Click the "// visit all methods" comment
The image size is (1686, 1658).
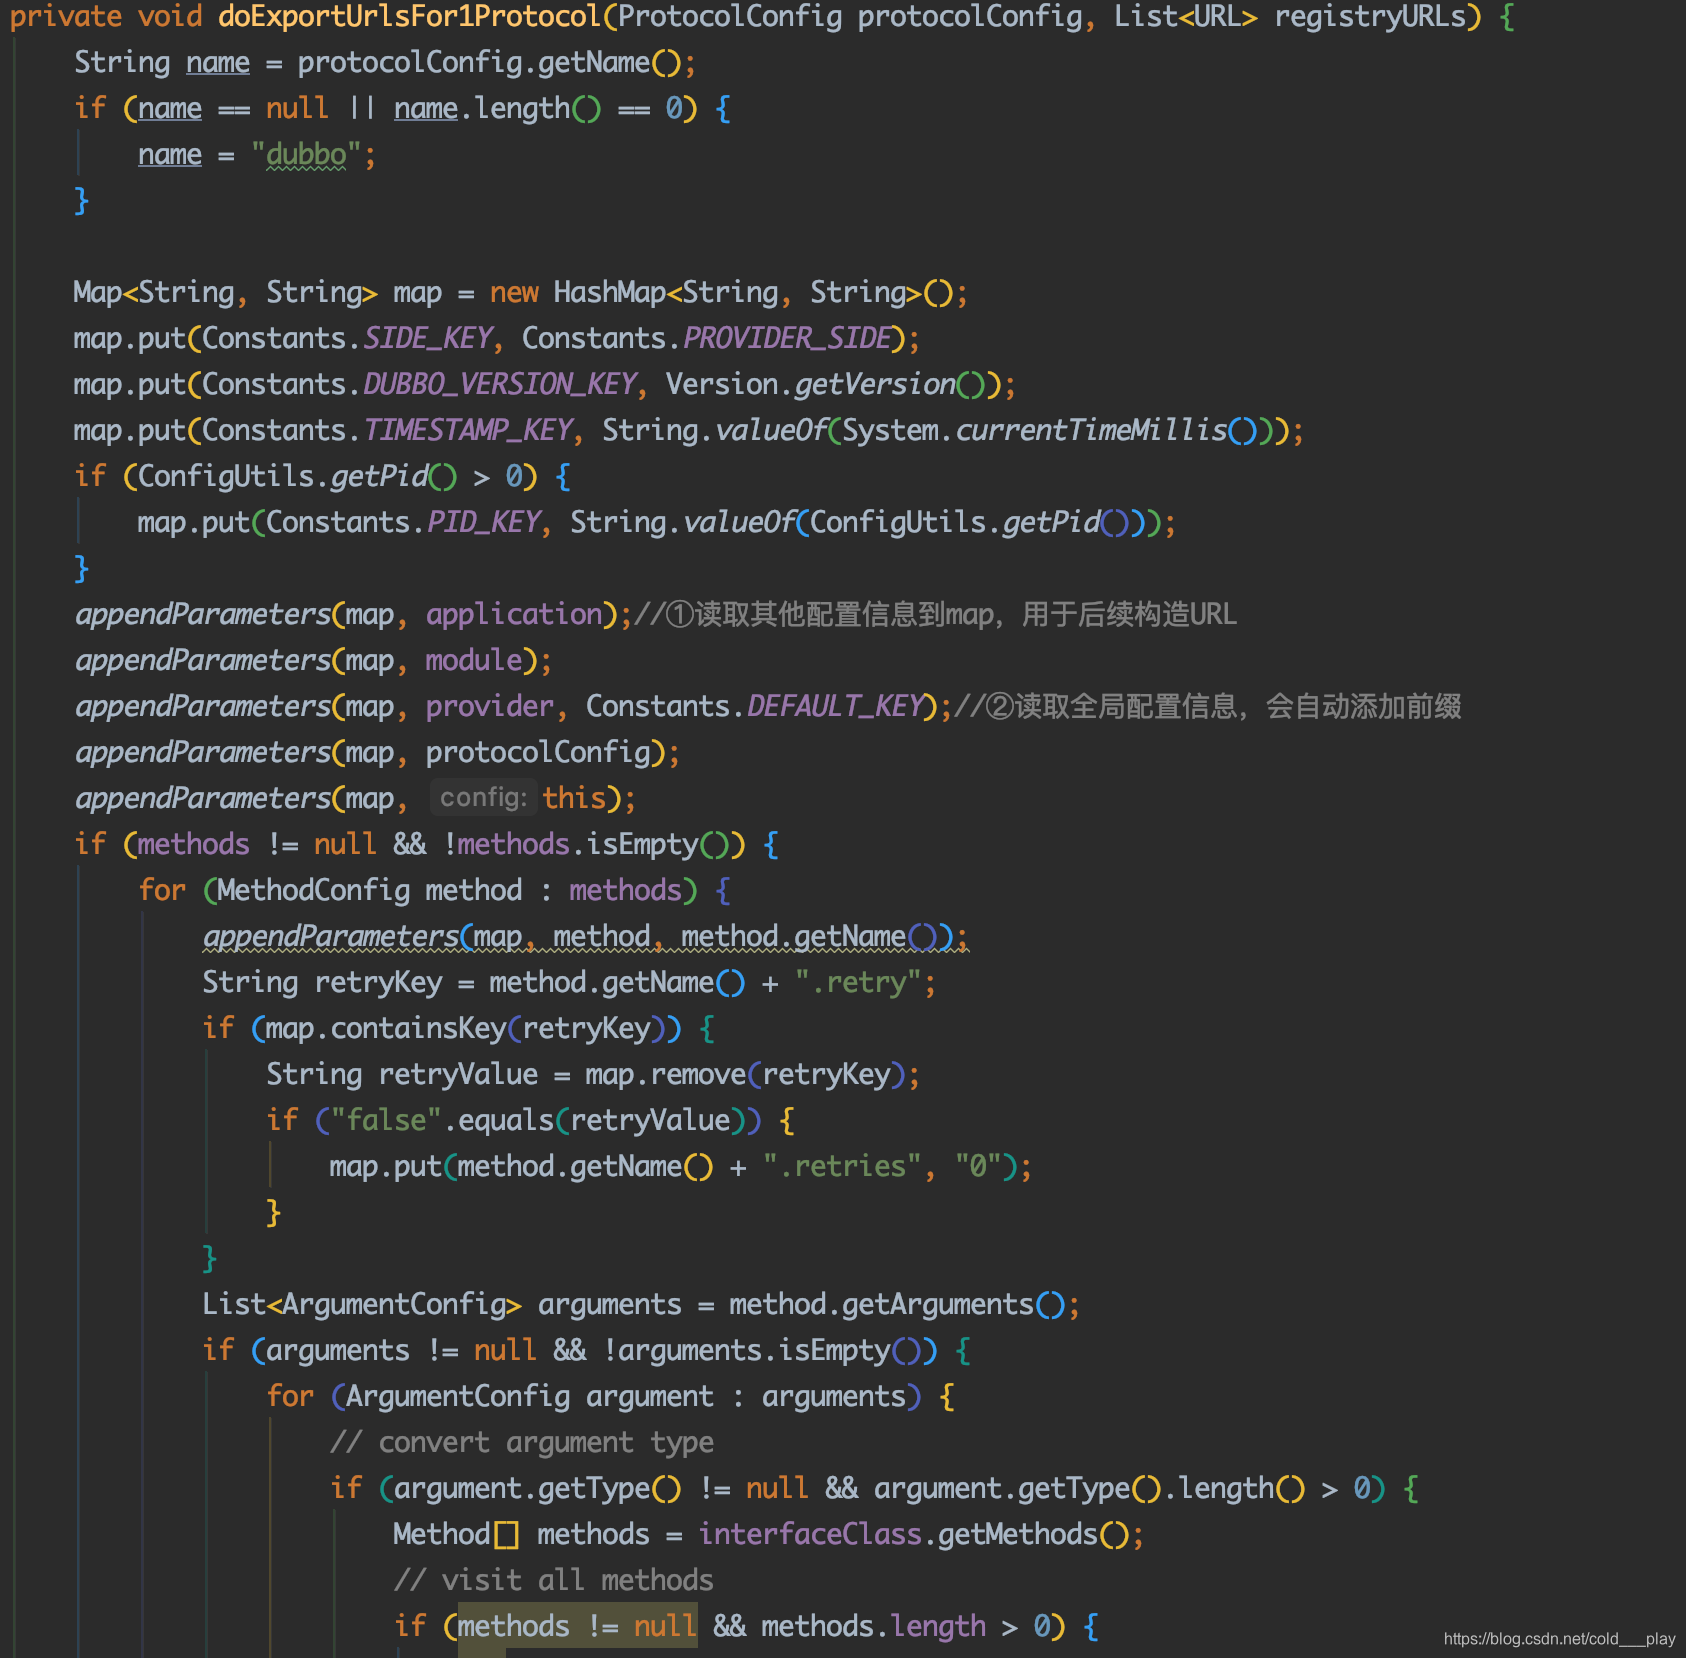click(x=554, y=1581)
